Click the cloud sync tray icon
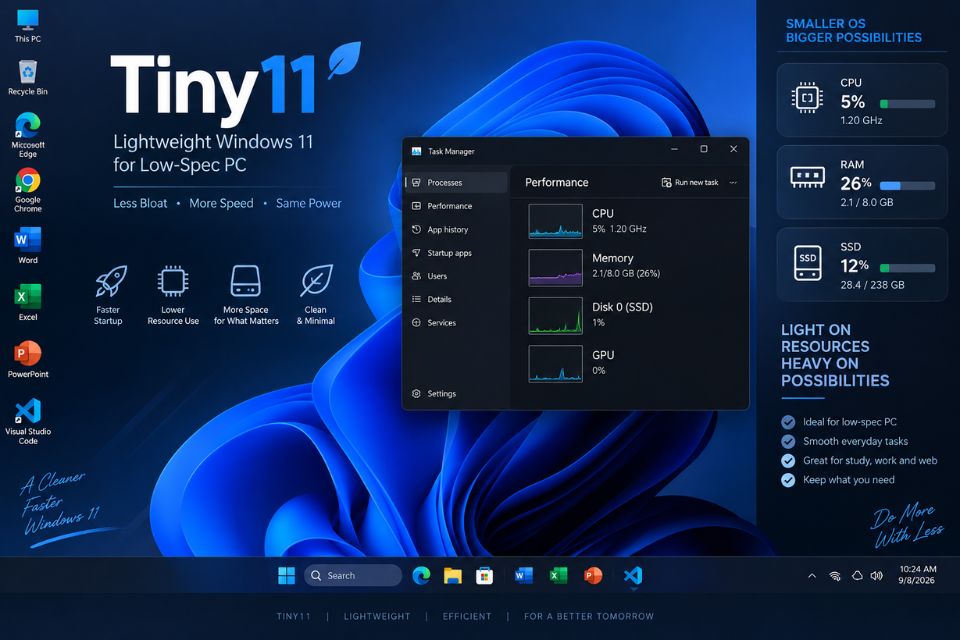 click(857, 576)
